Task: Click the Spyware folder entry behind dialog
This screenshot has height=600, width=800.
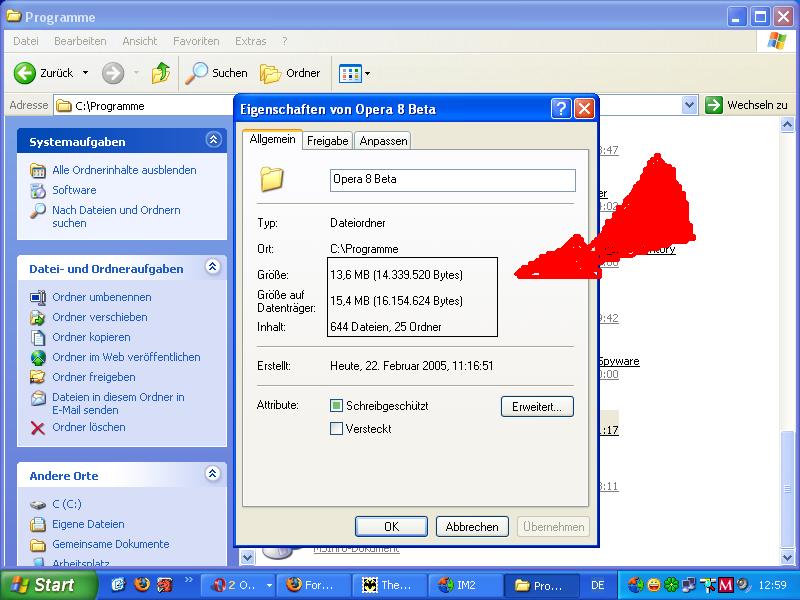Action: click(x=619, y=361)
